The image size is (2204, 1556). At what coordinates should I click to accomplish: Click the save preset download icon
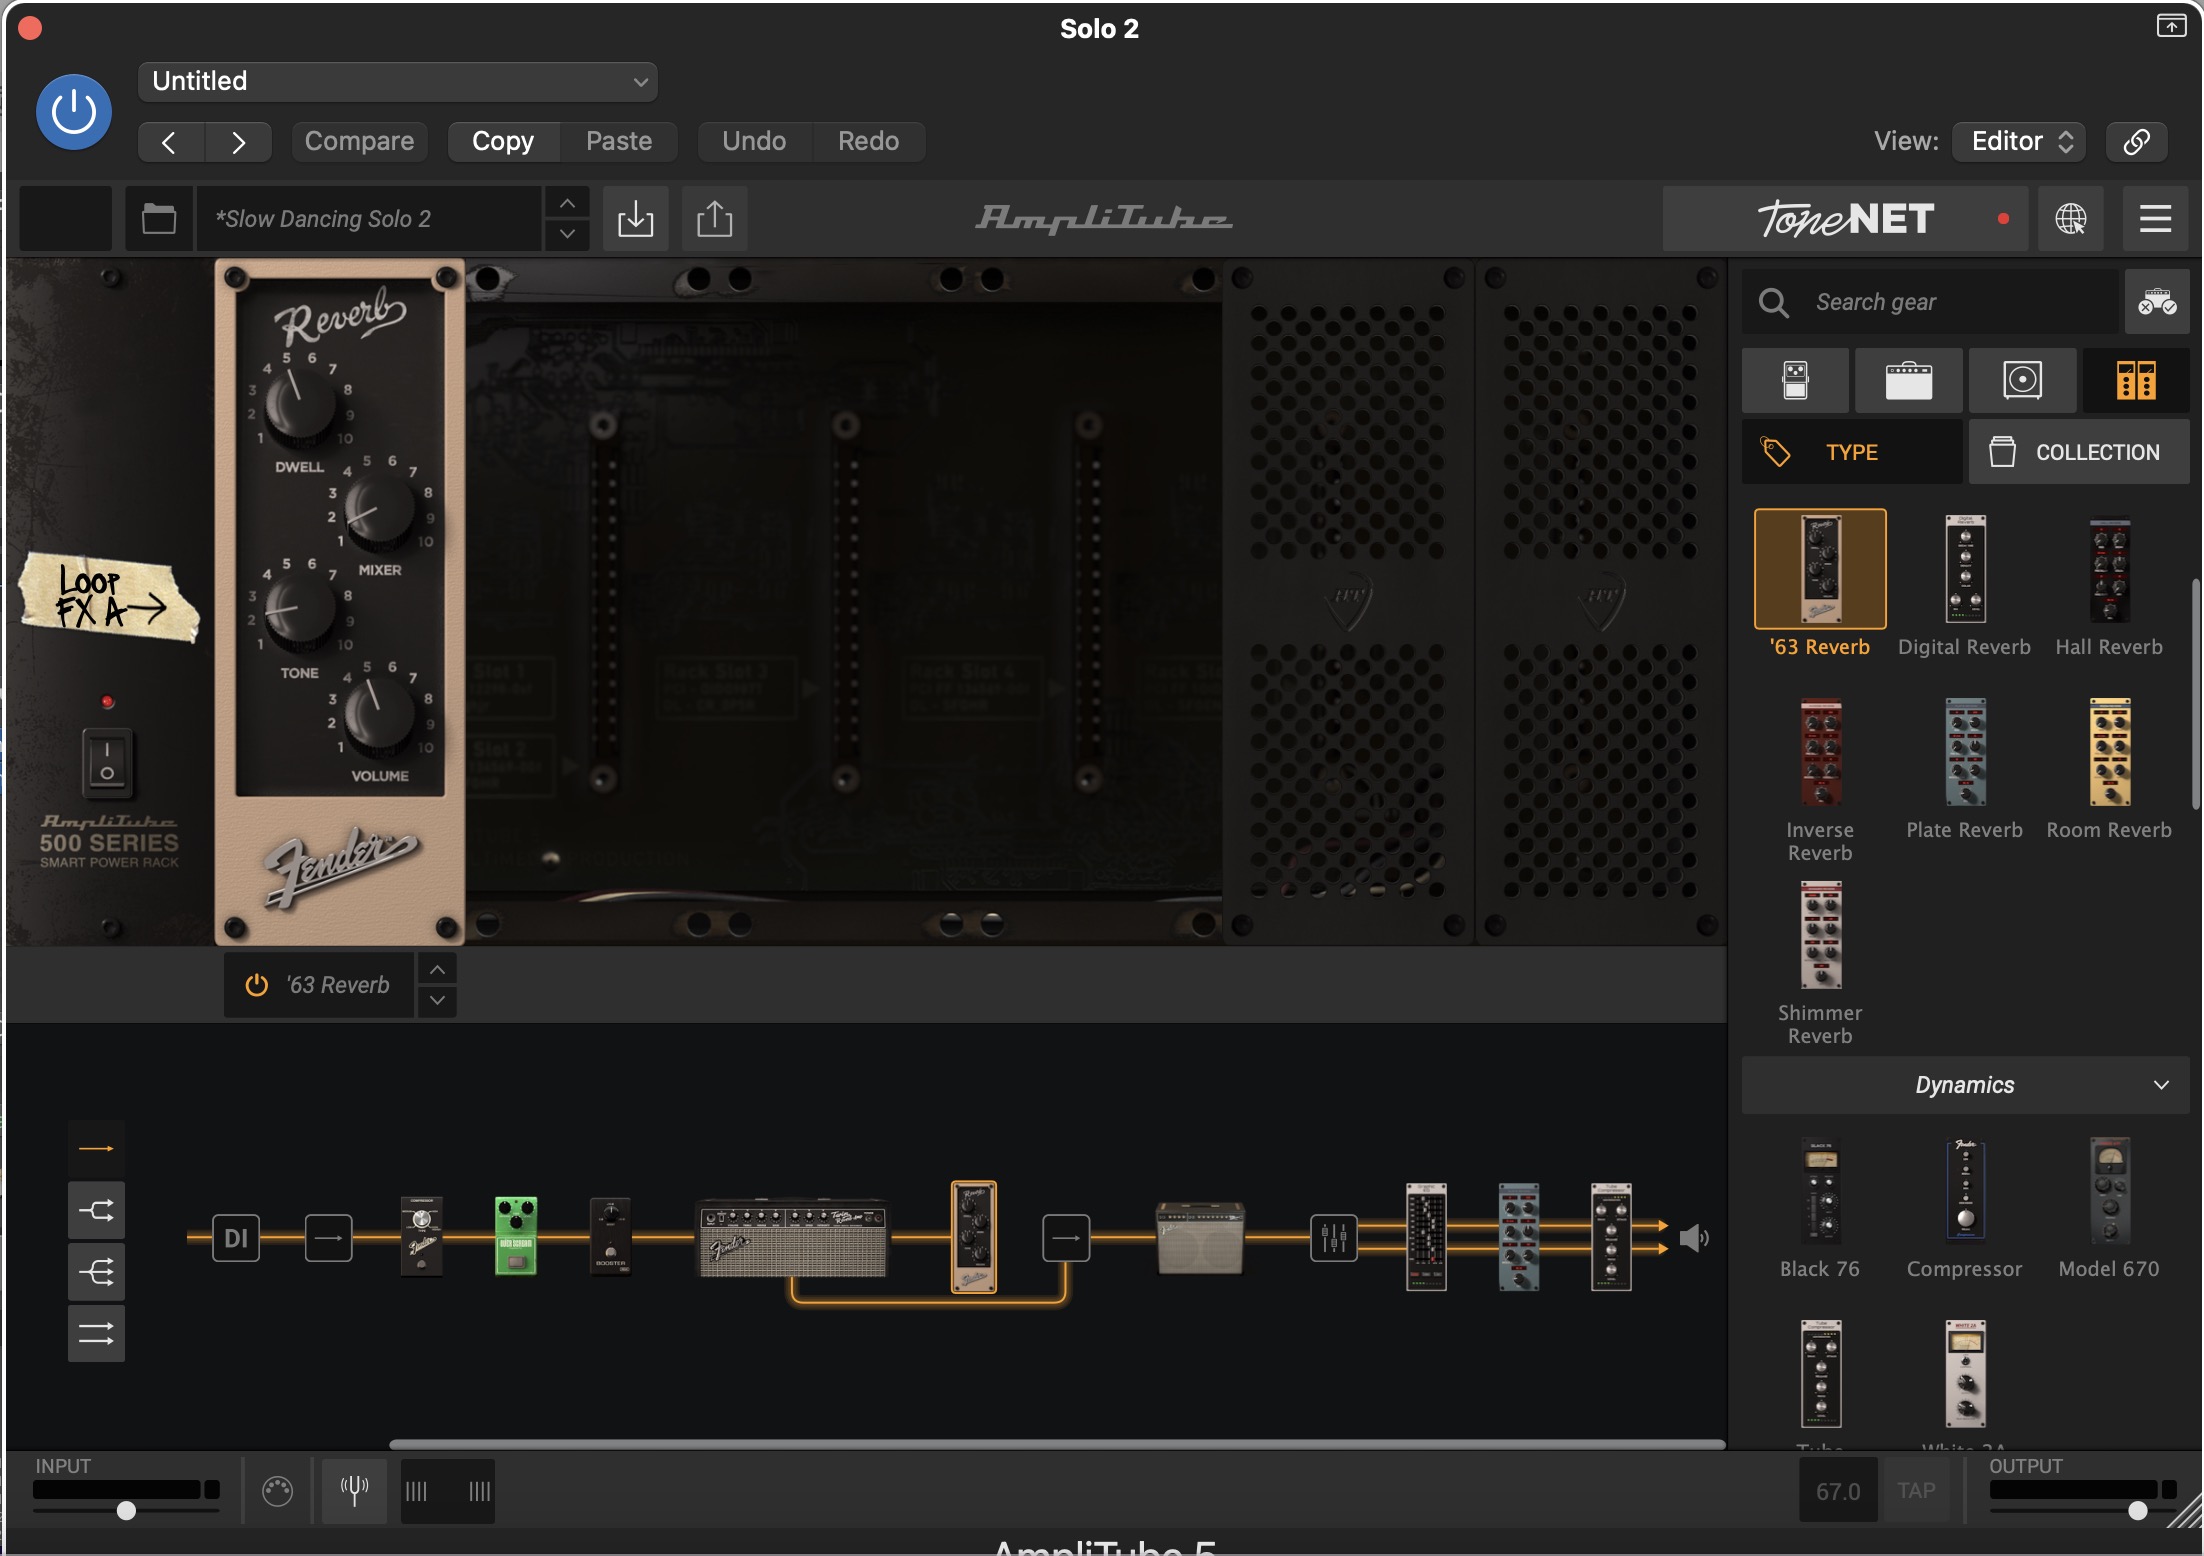point(635,218)
